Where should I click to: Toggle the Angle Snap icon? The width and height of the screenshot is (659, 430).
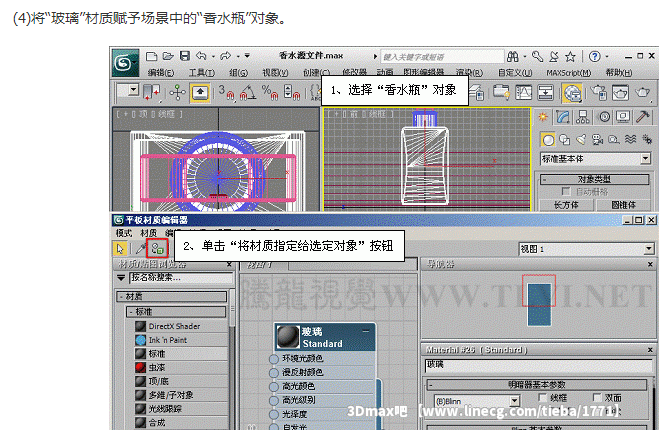pos(248,92)
